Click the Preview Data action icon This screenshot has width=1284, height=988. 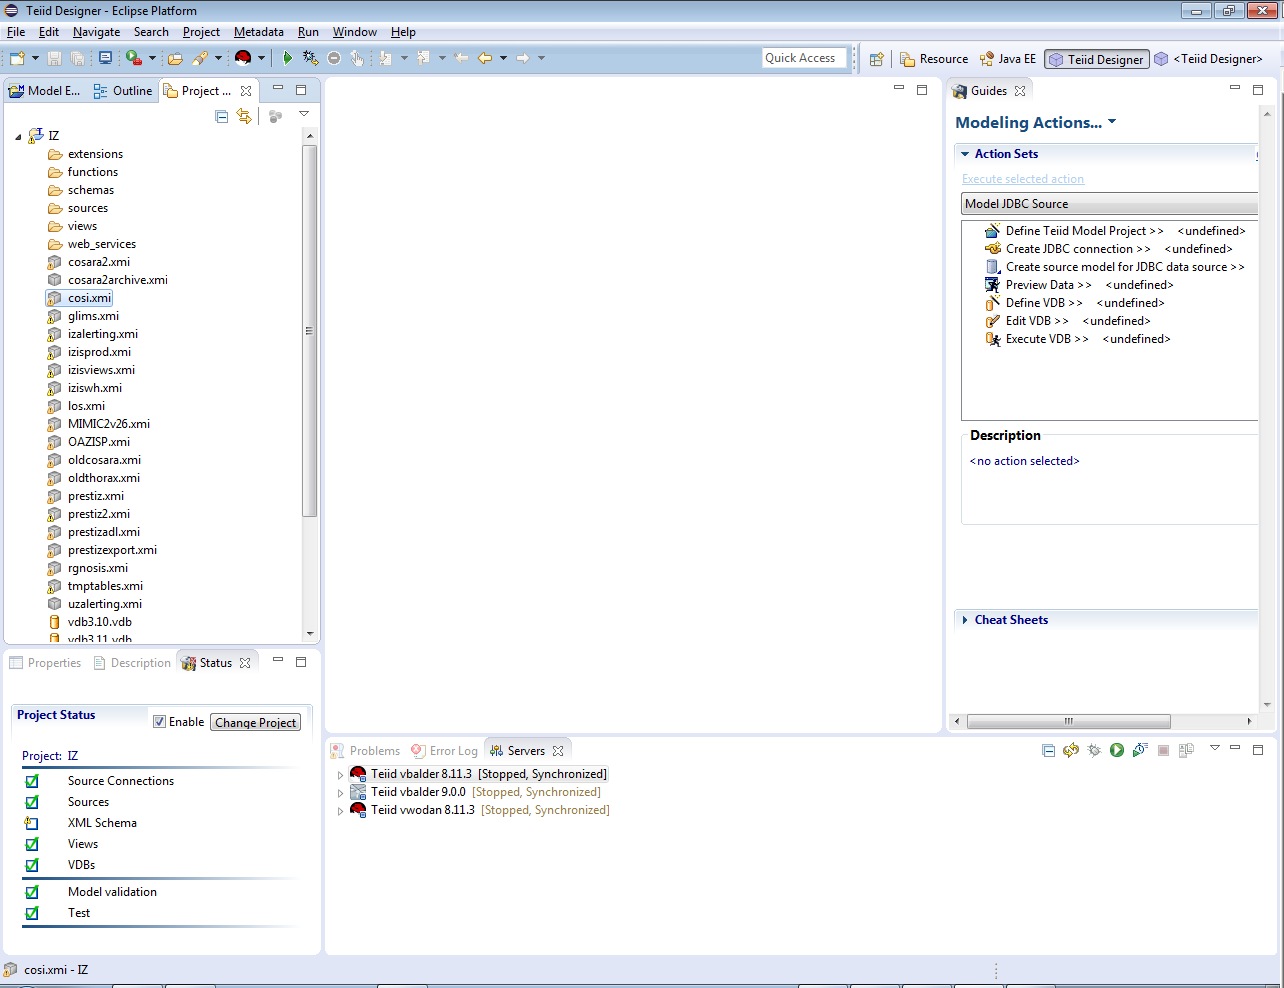pyautogui.click(x=992, y=285)
